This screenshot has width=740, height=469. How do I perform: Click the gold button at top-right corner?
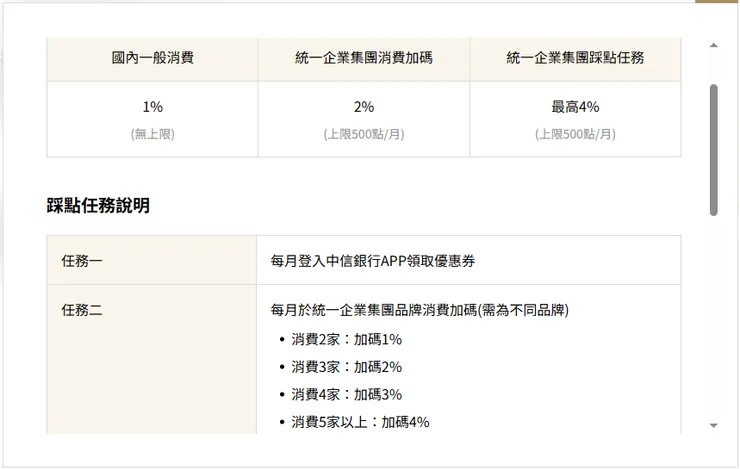point(718,2)
